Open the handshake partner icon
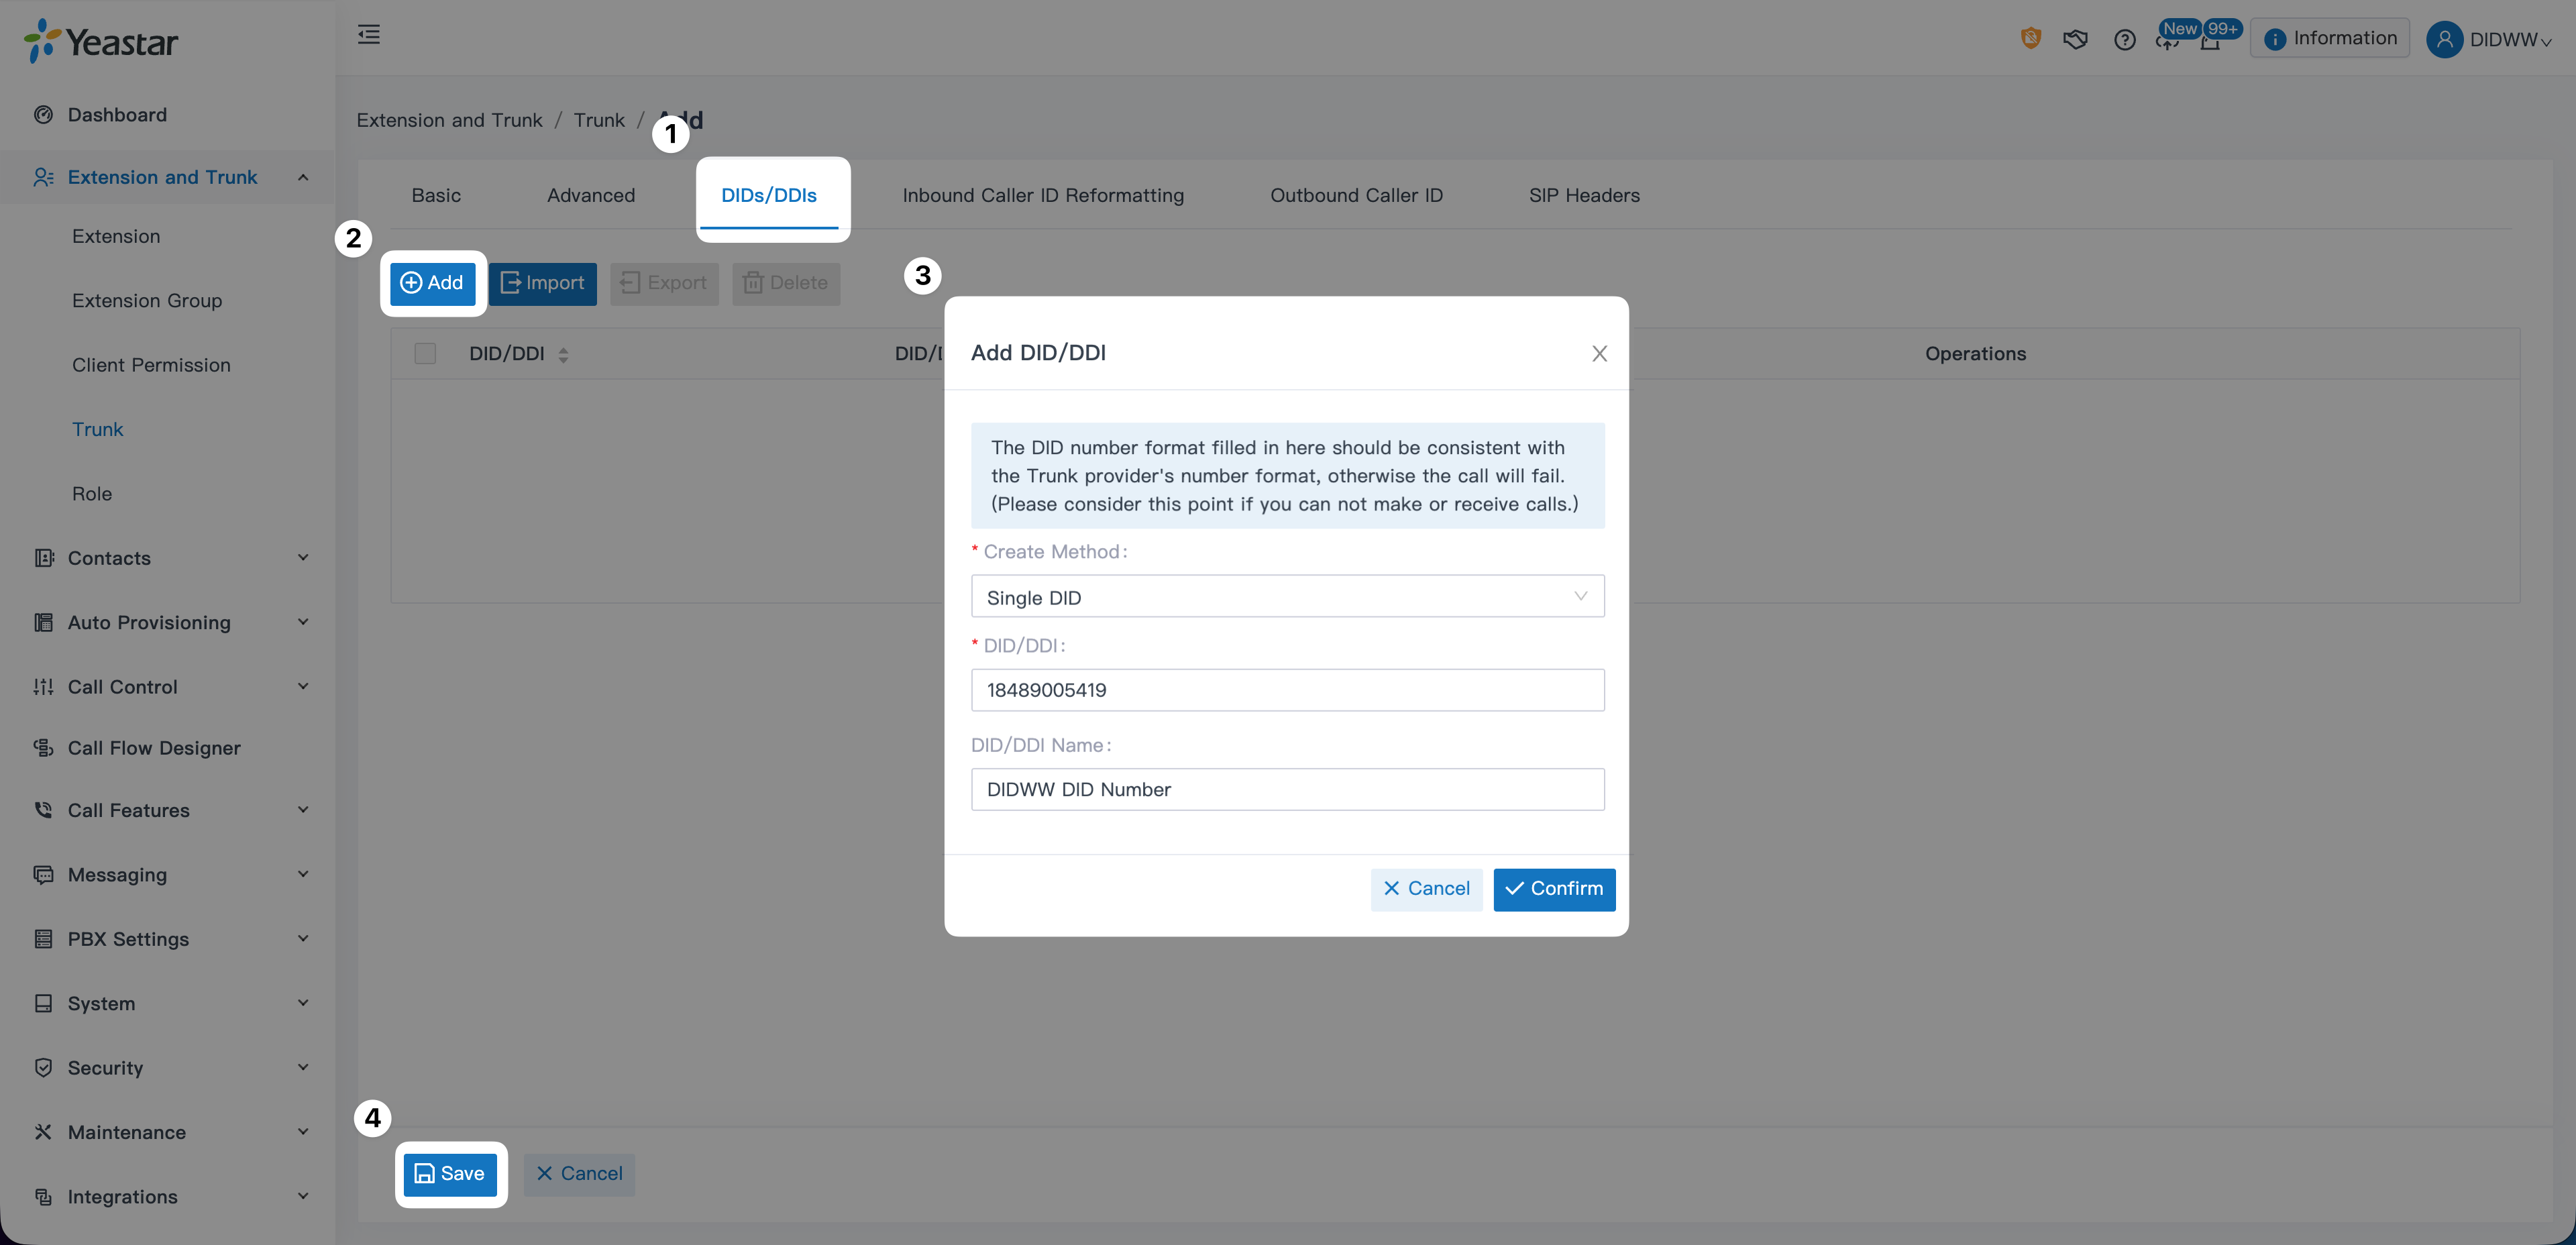 (x=2075, y=40)
